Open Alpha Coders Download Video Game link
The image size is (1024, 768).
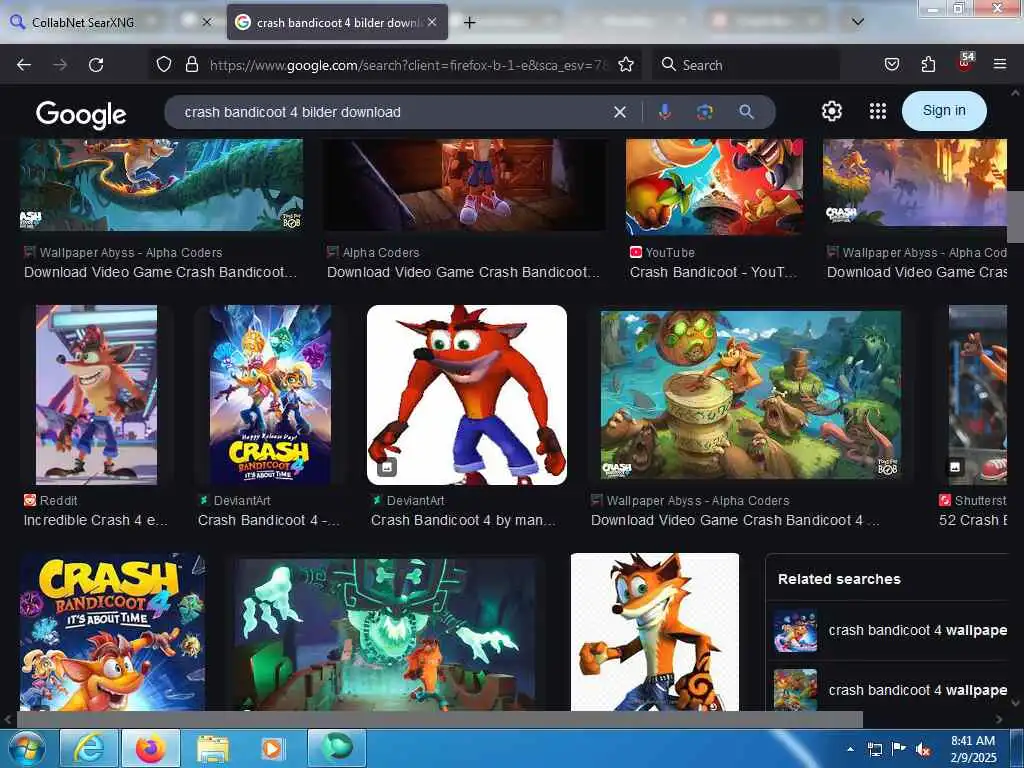(x=463, y=272)
